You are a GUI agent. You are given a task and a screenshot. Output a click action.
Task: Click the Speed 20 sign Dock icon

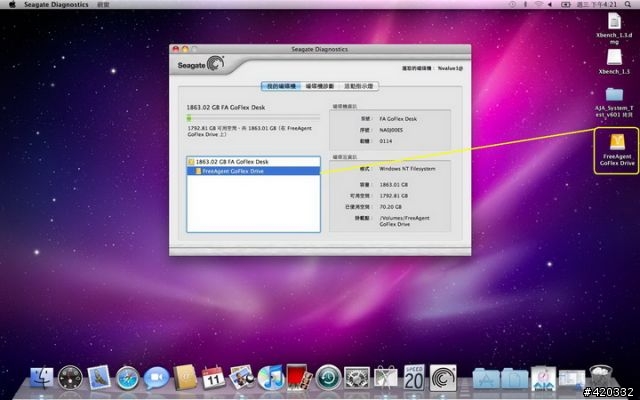coord(414,377)
